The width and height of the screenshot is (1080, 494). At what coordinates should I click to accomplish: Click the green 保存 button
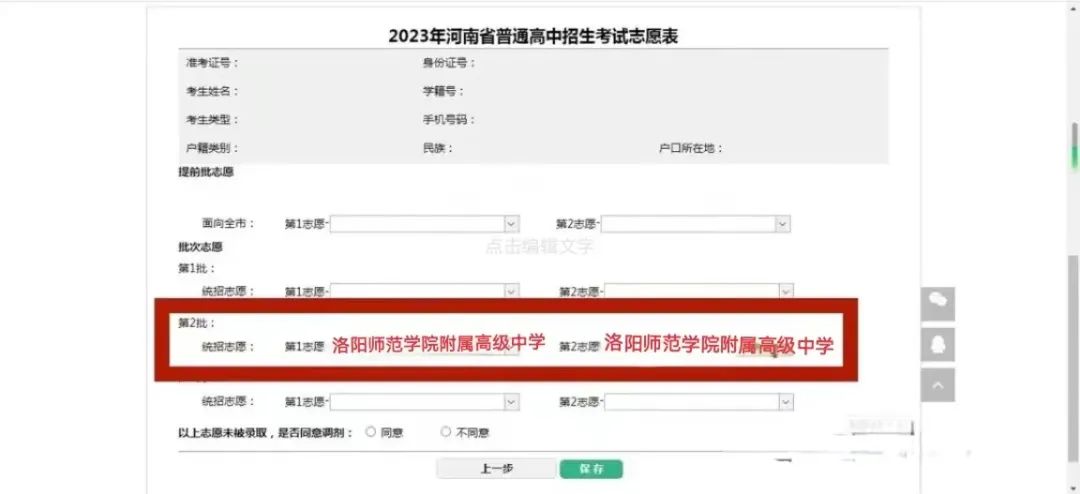[591, 469]
